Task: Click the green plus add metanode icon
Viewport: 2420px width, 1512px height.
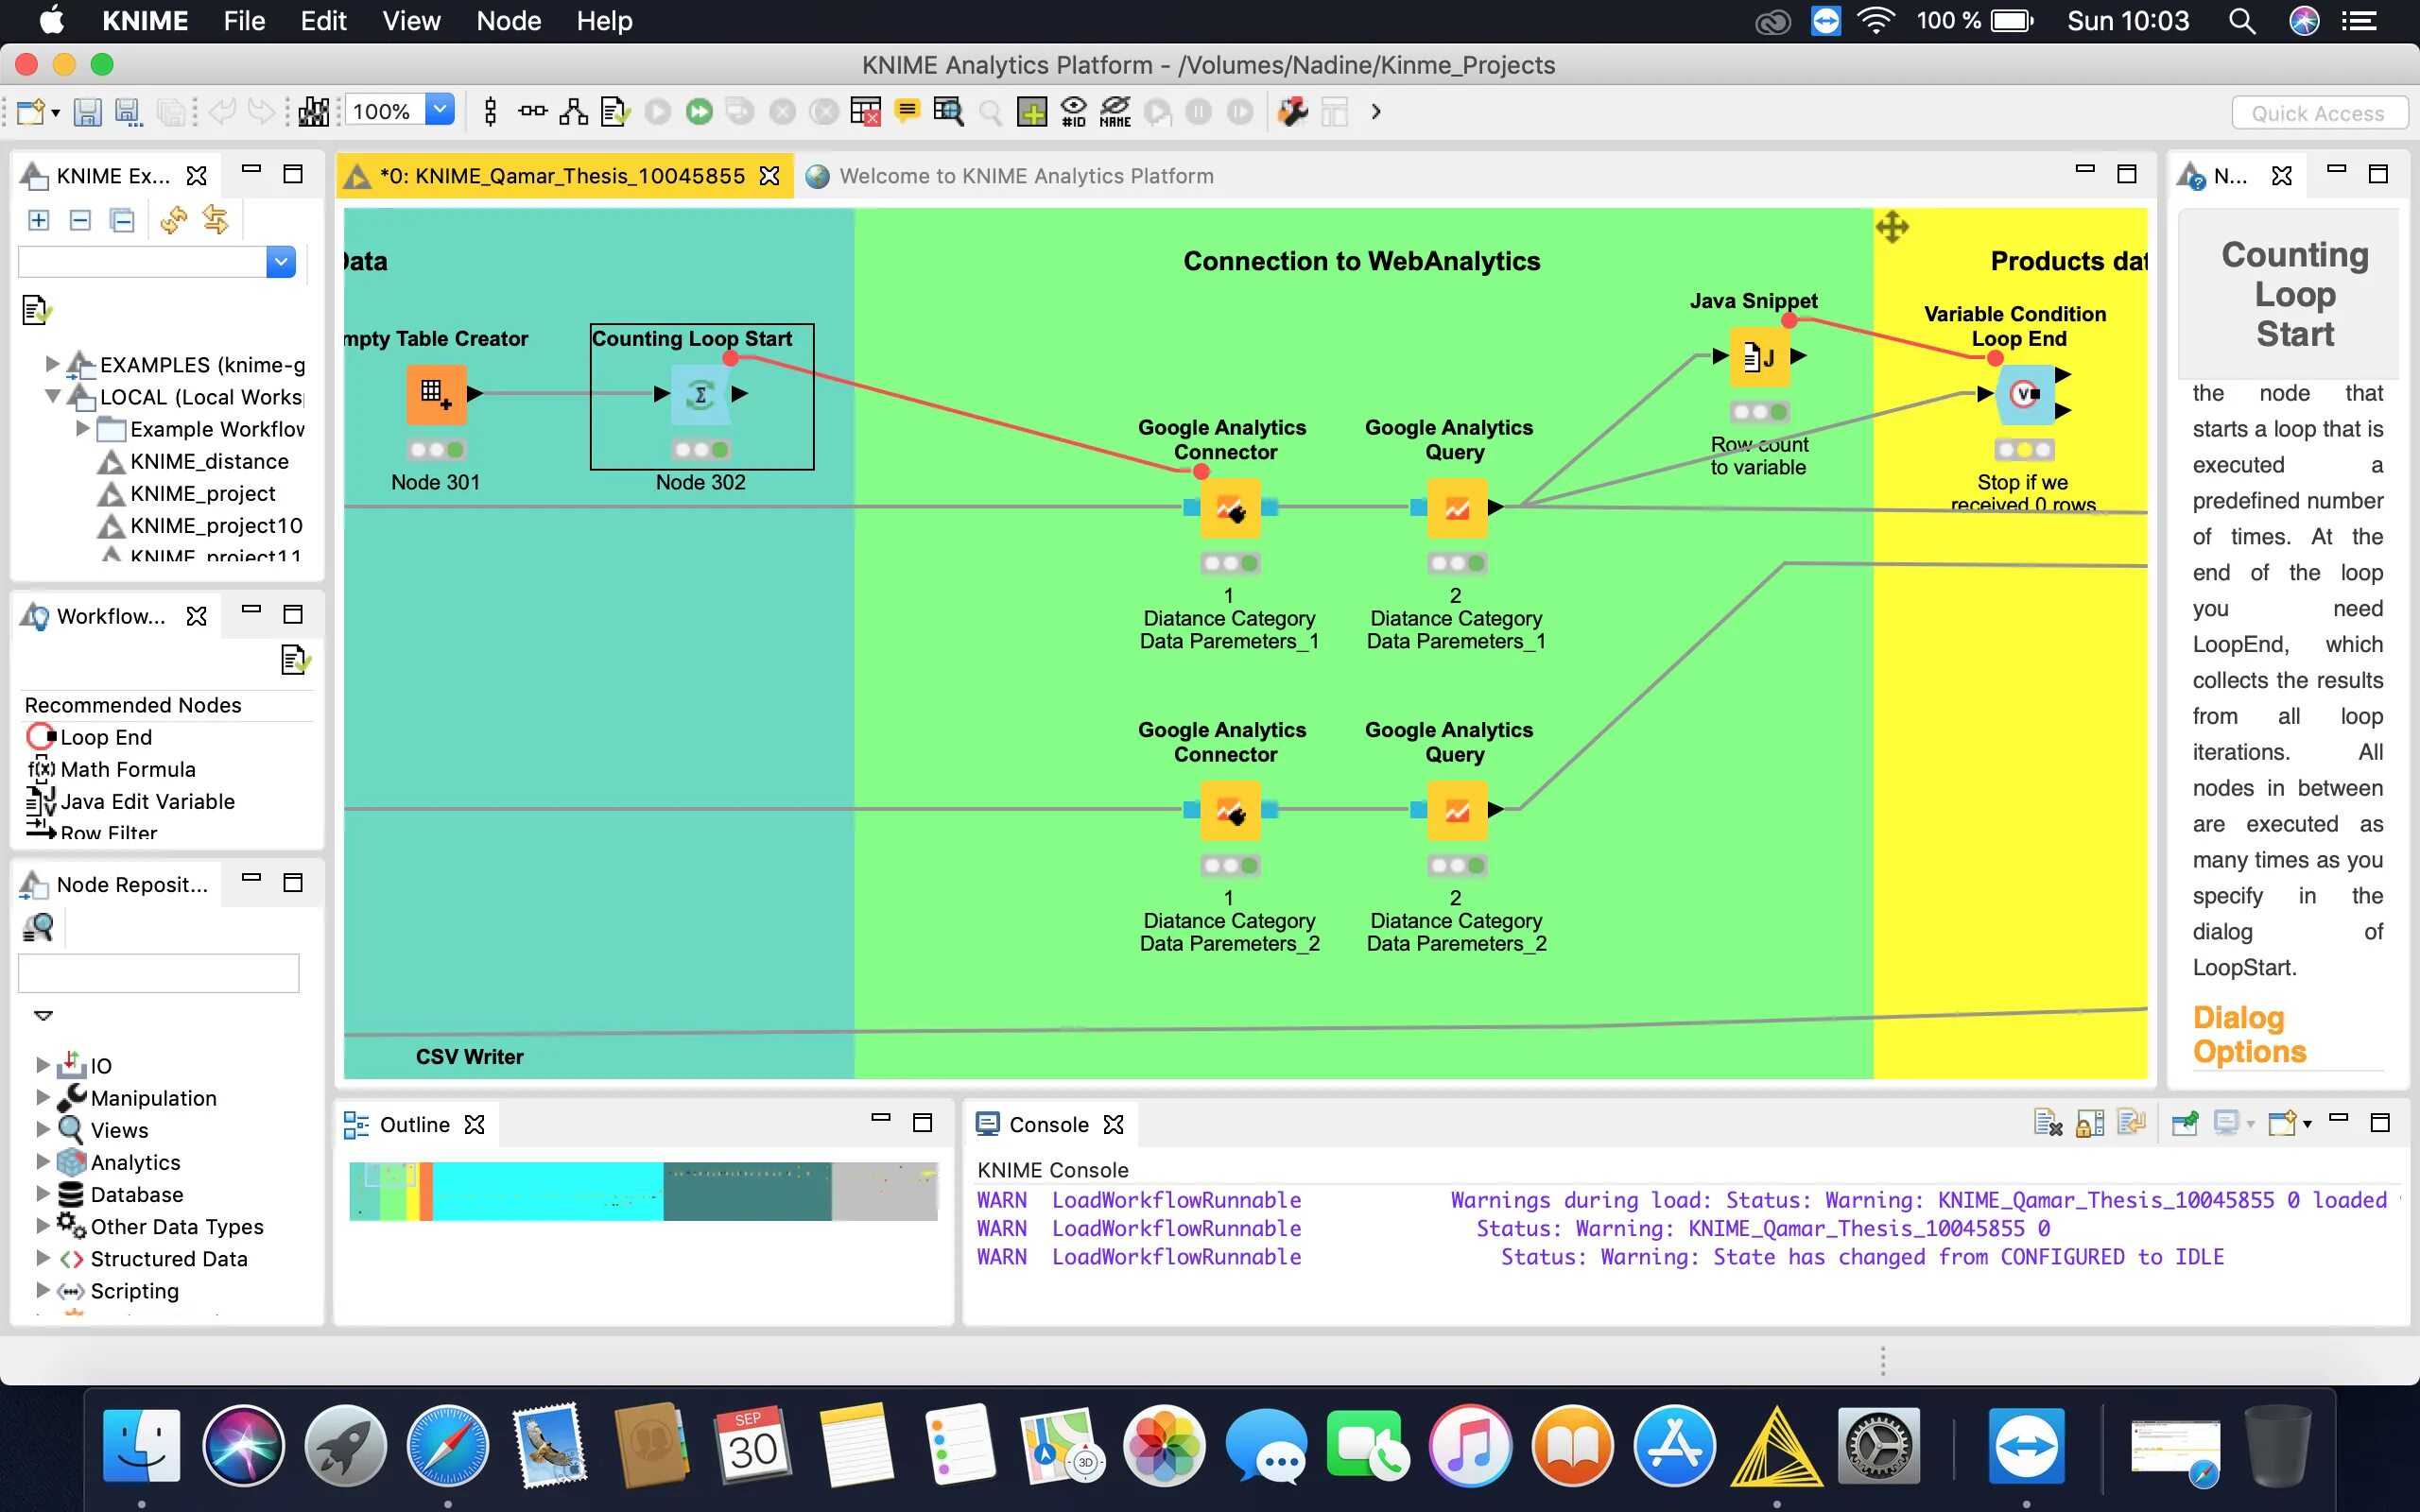Action: pyautogui.click(x=1032, y=112)
